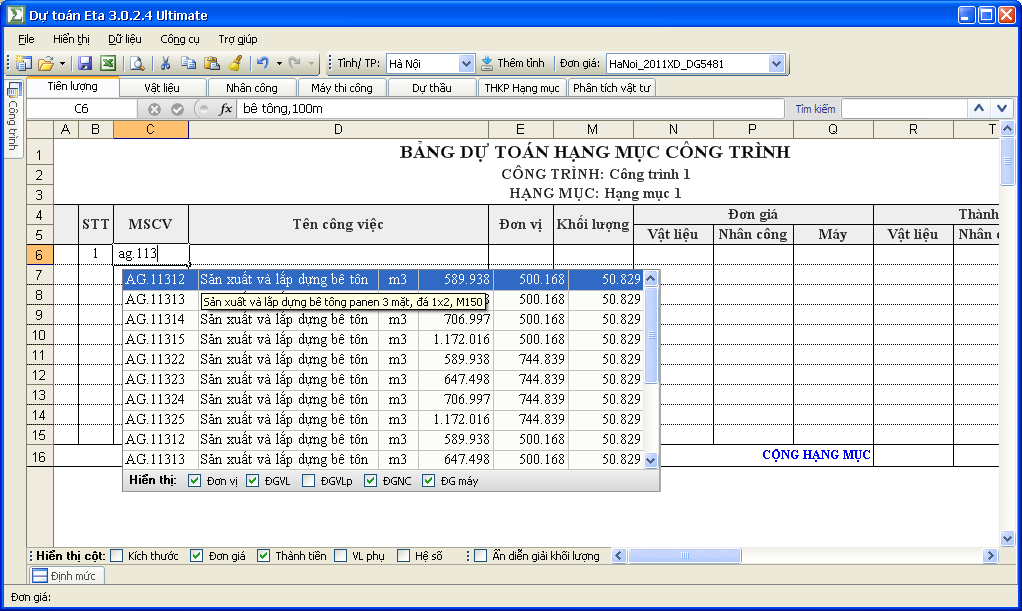
Task: Select AG.11315 row in suggestion list
Action: click(383, 339)
